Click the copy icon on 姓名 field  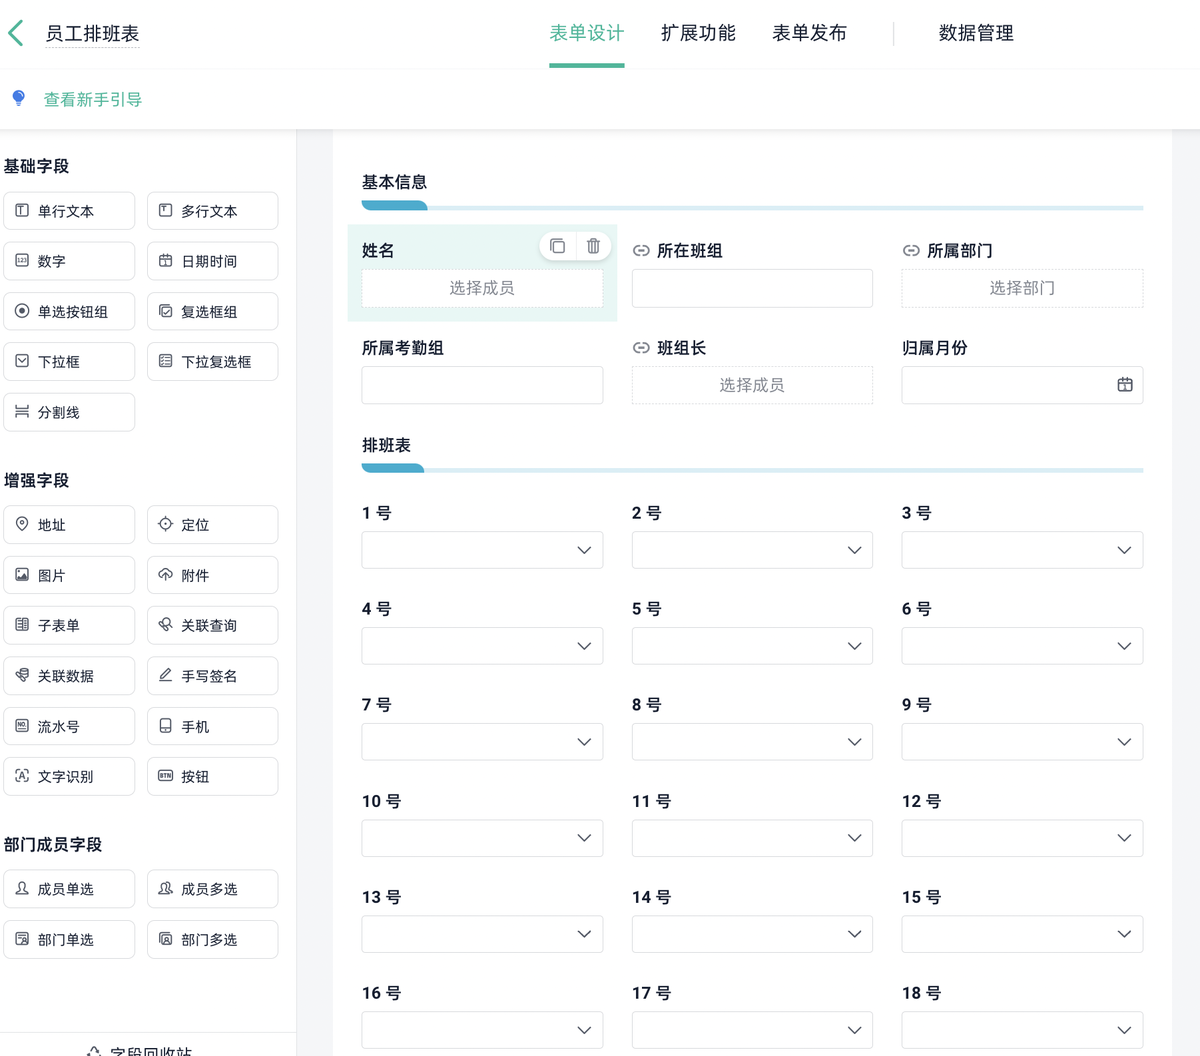click(x=558, y=246)
